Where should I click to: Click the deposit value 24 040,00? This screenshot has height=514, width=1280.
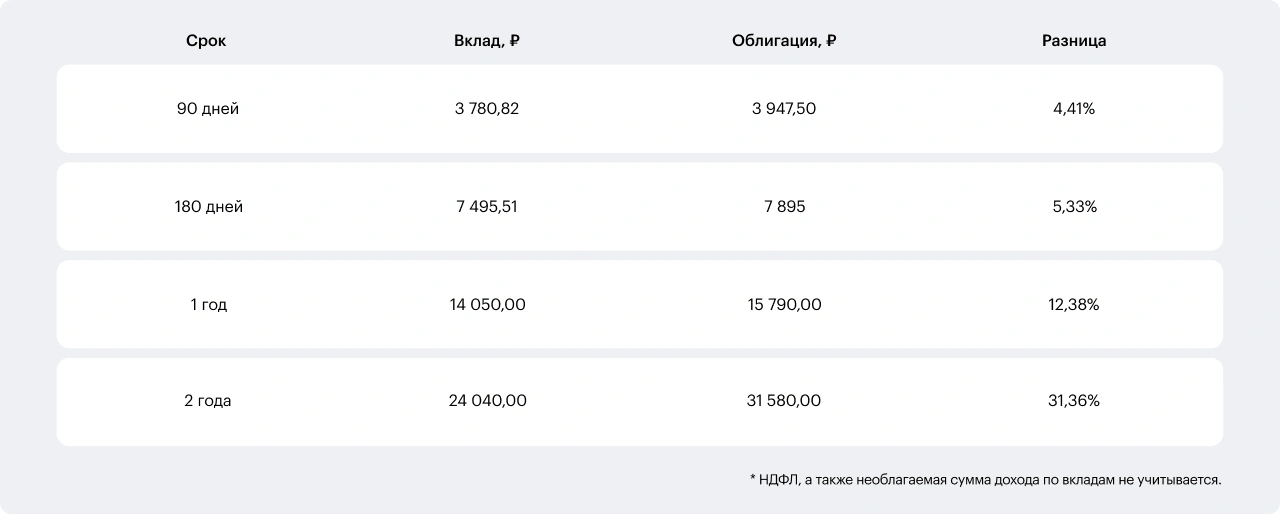487,401
